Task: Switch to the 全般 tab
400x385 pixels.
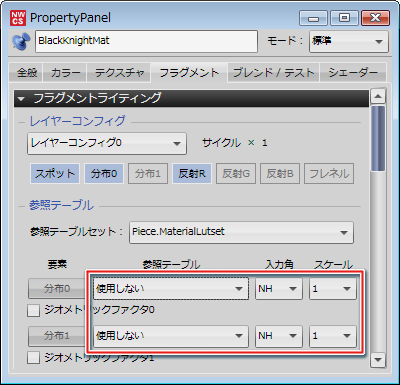Action: [x=27, y=72]
